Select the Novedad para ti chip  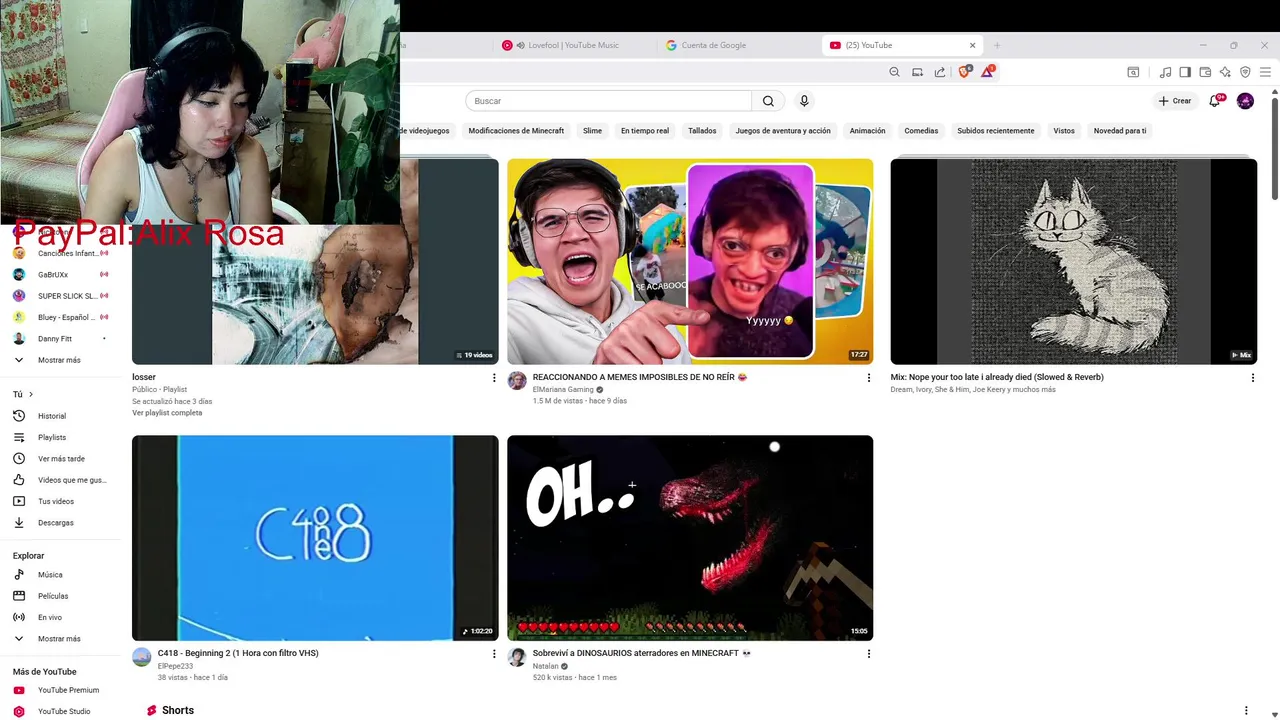[x=1120, y=131]
